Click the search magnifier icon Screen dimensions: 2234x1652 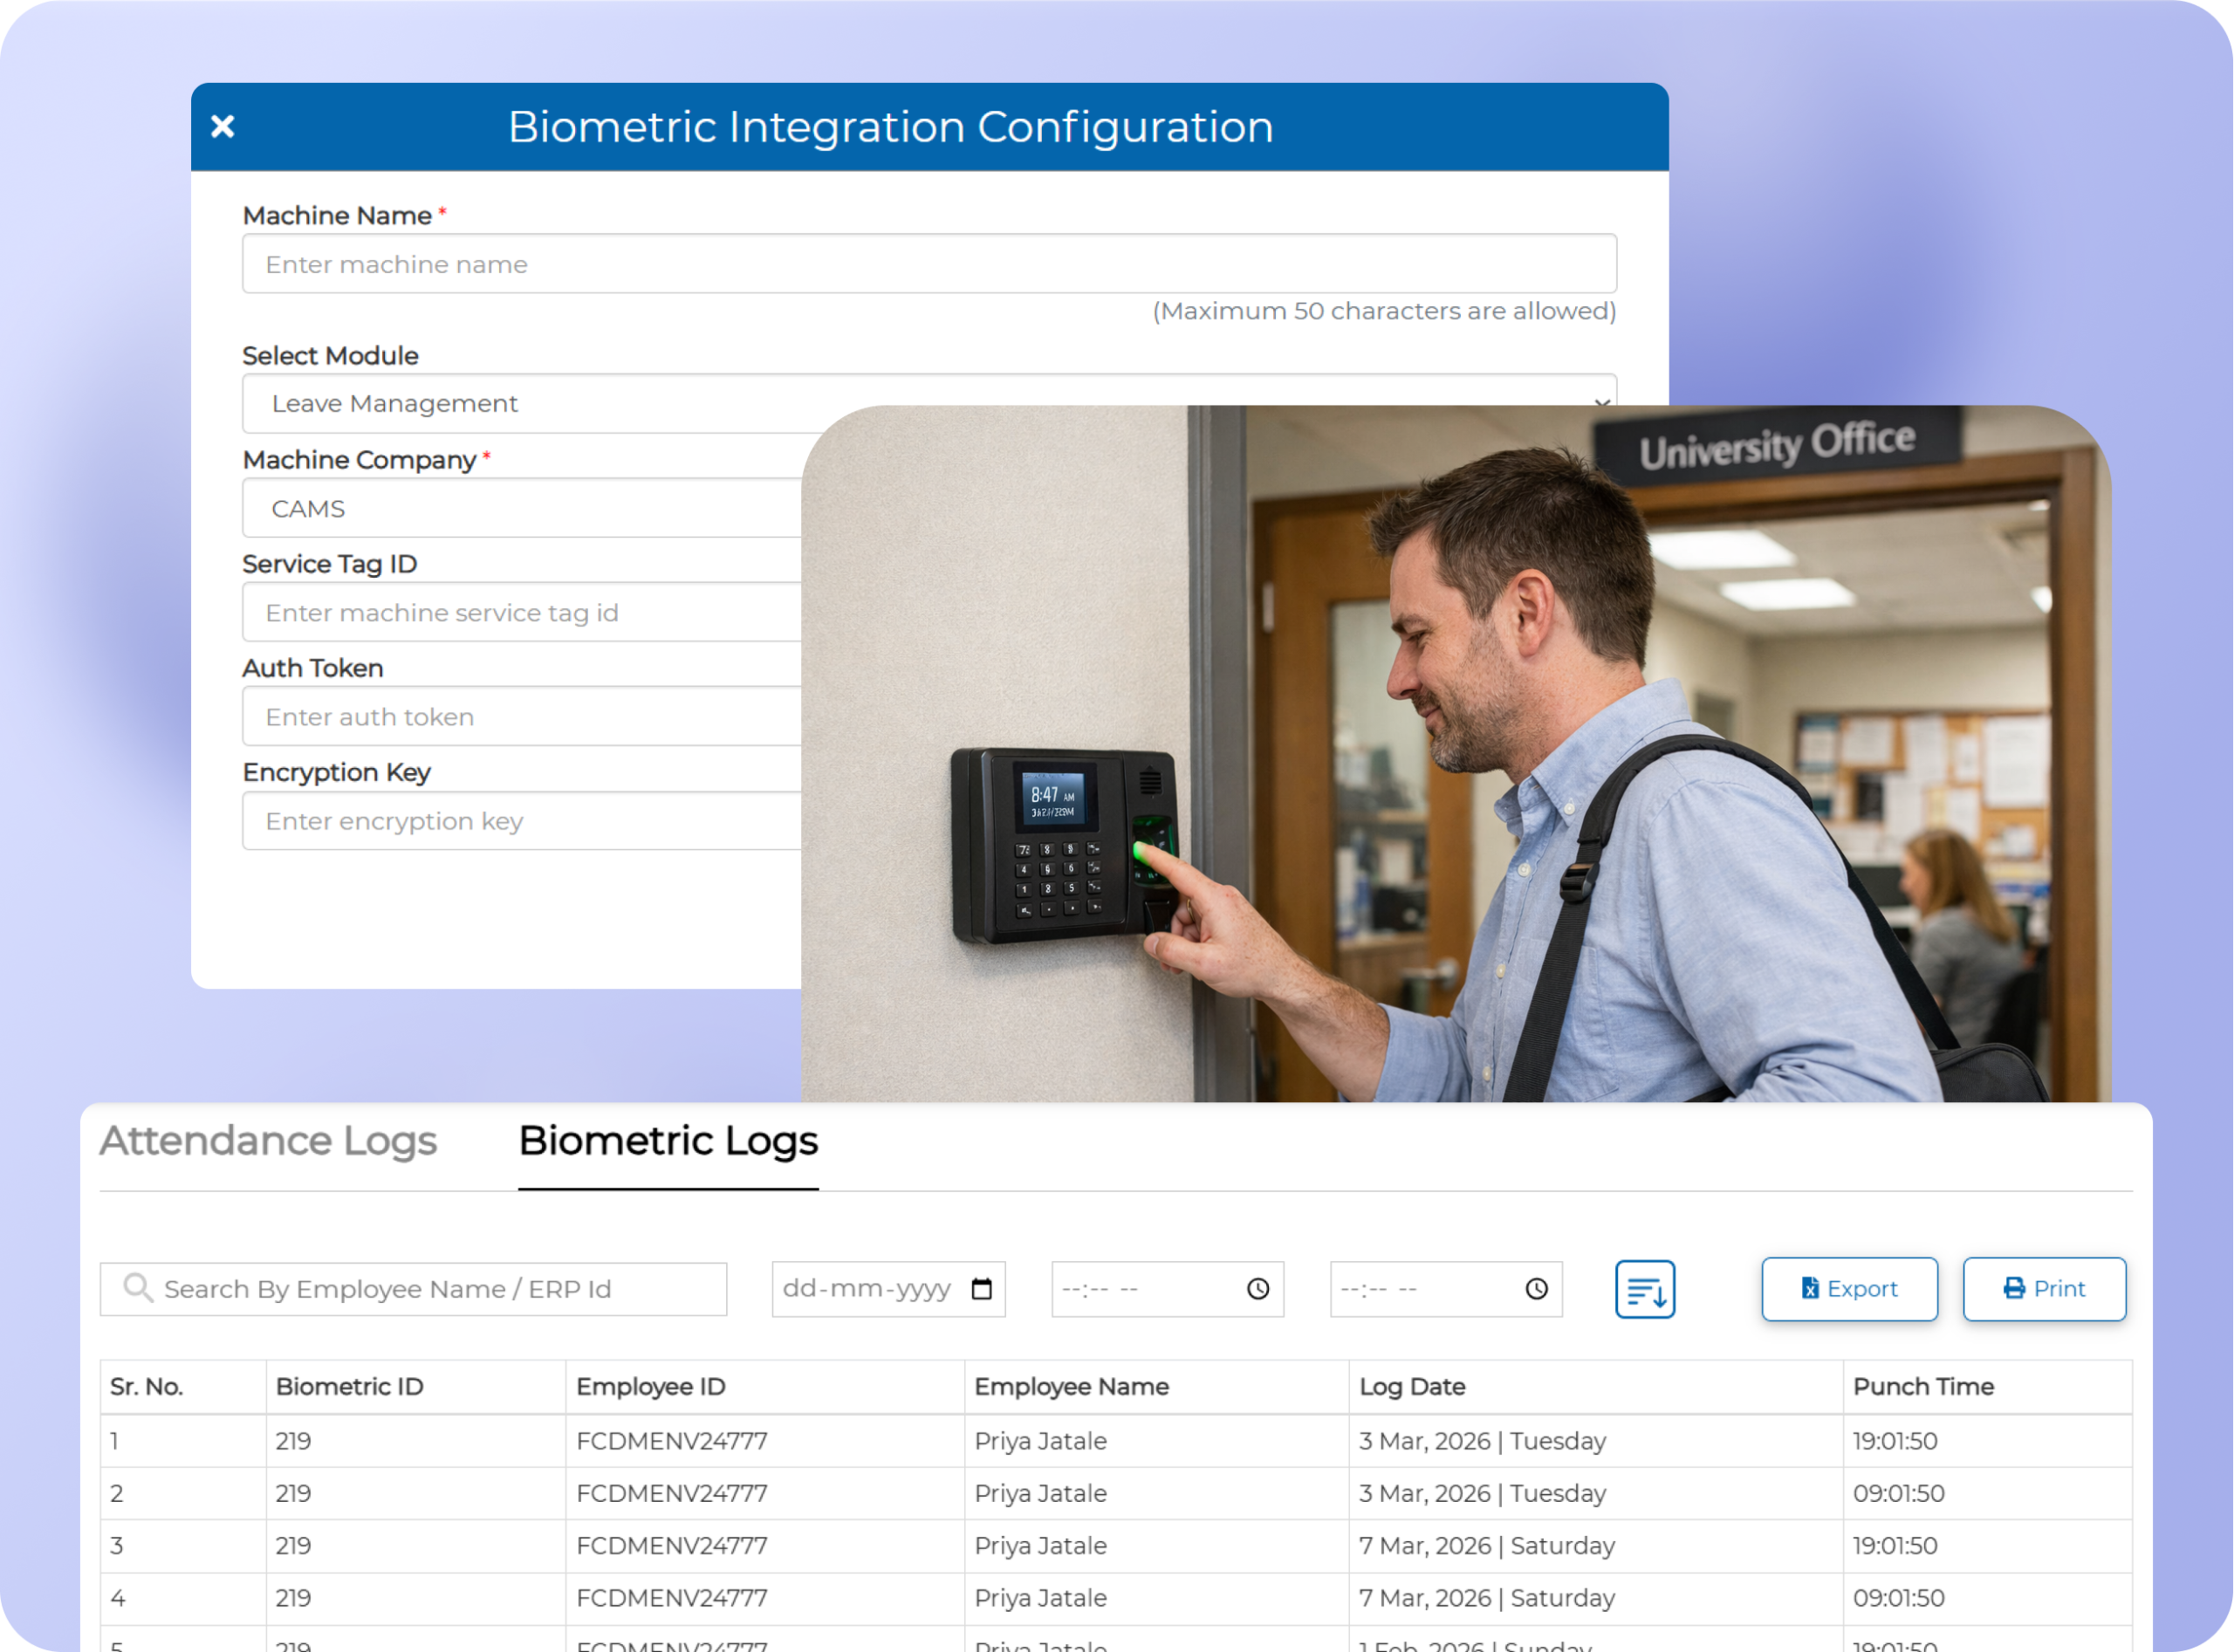(137, 1288)
